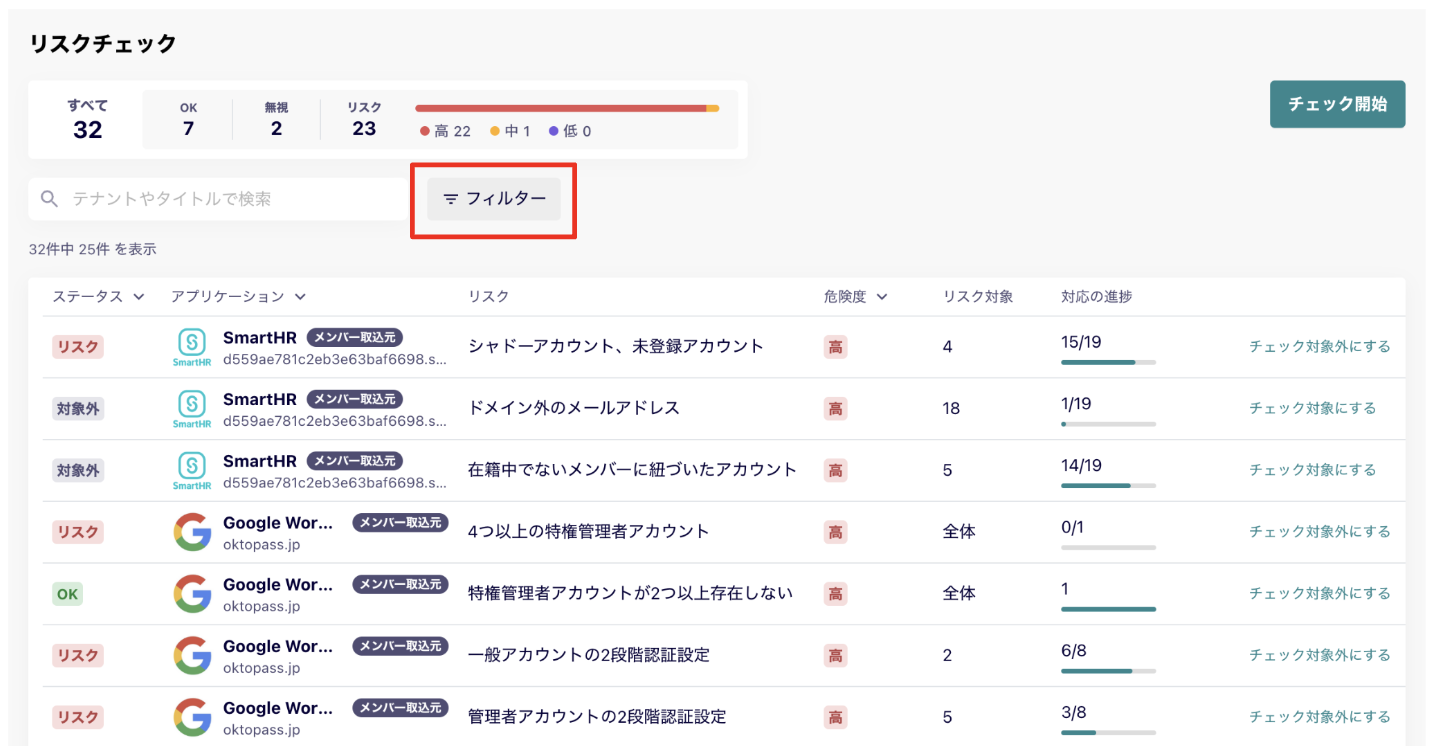Click Google icon in 一般アカウントの2段階認証 row
The image size is (1440, 746).
click(x=192, y=656)
